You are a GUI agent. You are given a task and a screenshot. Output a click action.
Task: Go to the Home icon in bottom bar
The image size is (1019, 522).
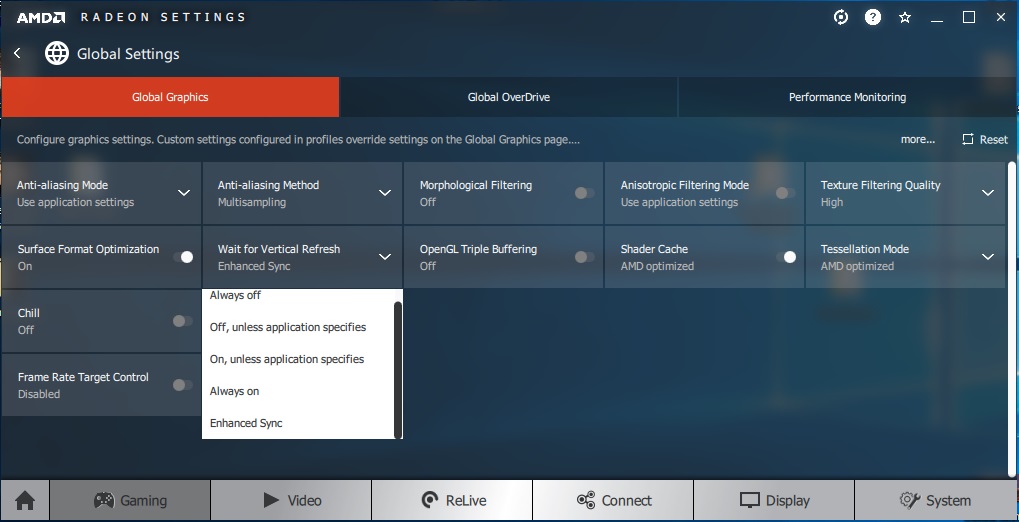[x=25, y=500]
